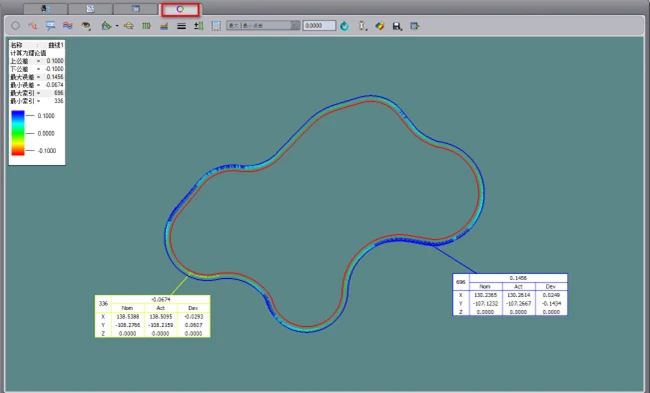Click the multicolor color-map icon
Screen dimensions: 650x393
pyautogui.click(x=379, y=26)
